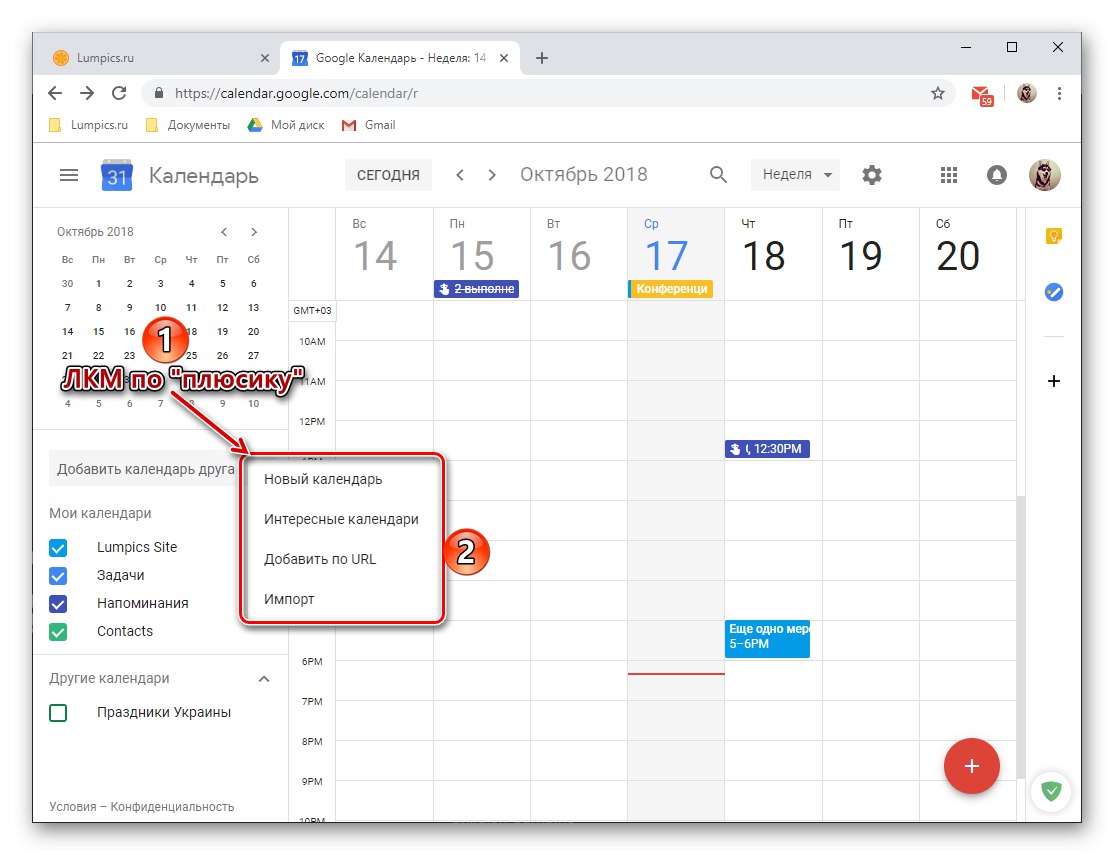Open Gmail unread counter extension in Chrome toolbar
Screen dimensions: 1114x855
[981, 93]
